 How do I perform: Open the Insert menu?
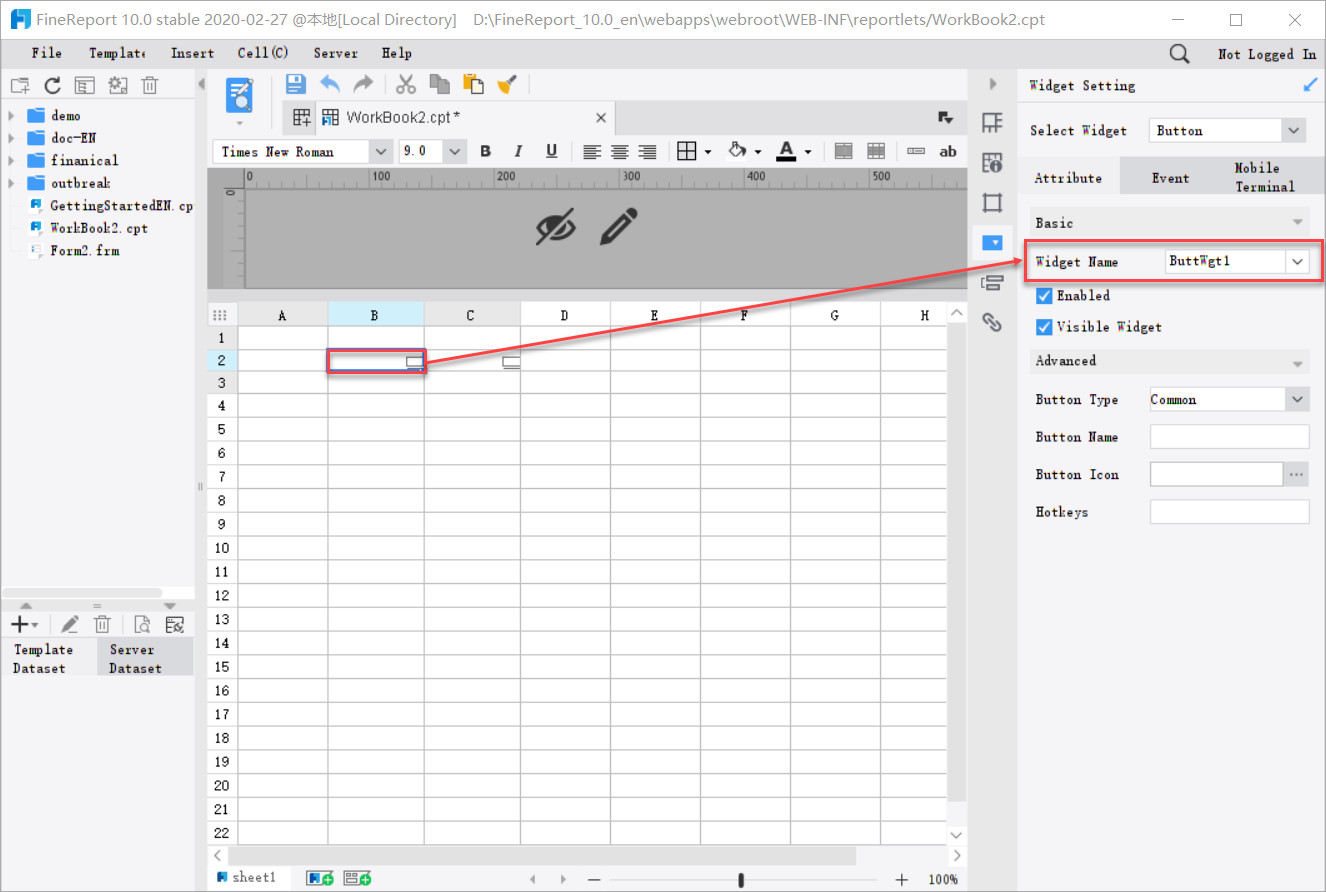click(192, 53)
